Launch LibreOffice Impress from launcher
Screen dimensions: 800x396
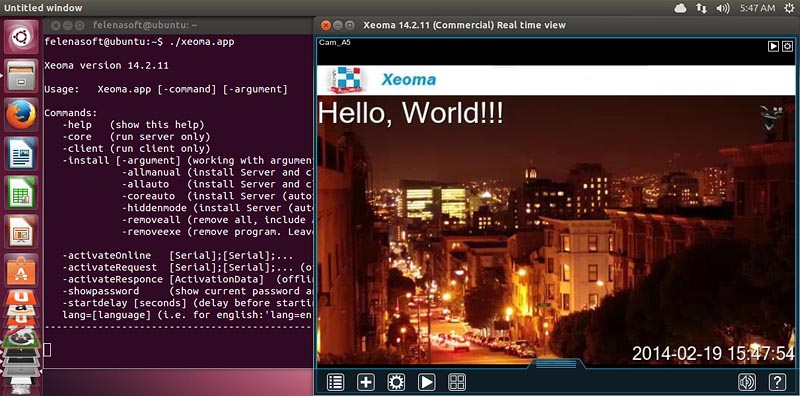pos(21,231)
